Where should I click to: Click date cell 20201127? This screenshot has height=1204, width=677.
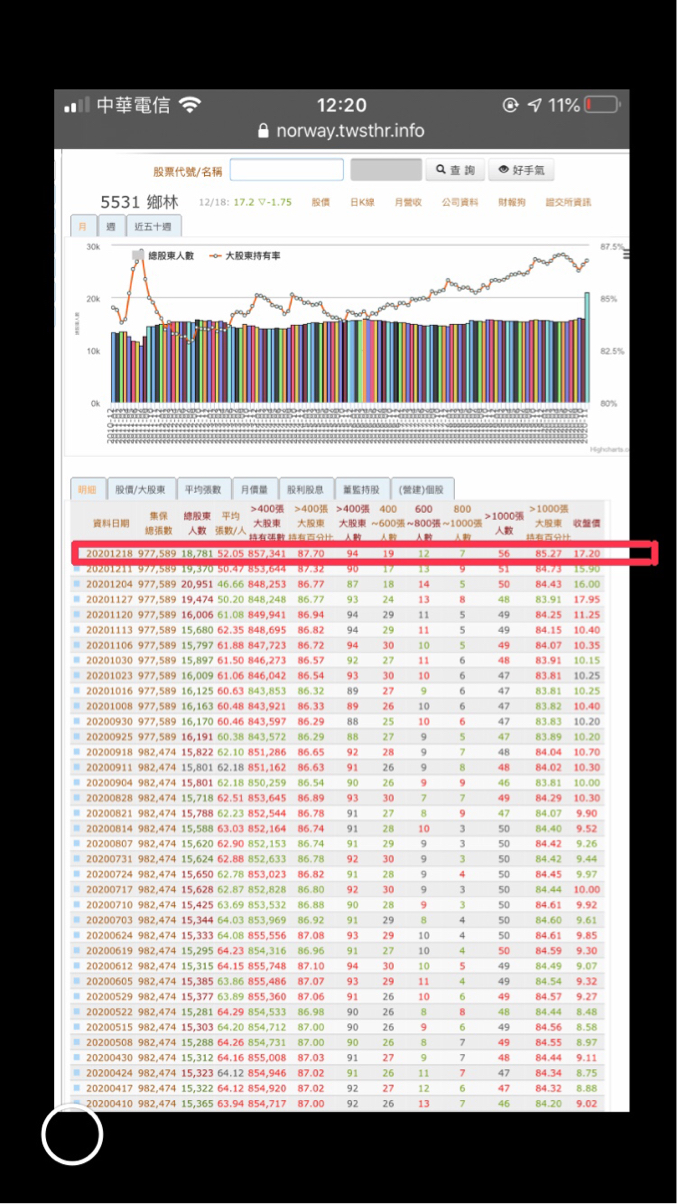[109, 599]
